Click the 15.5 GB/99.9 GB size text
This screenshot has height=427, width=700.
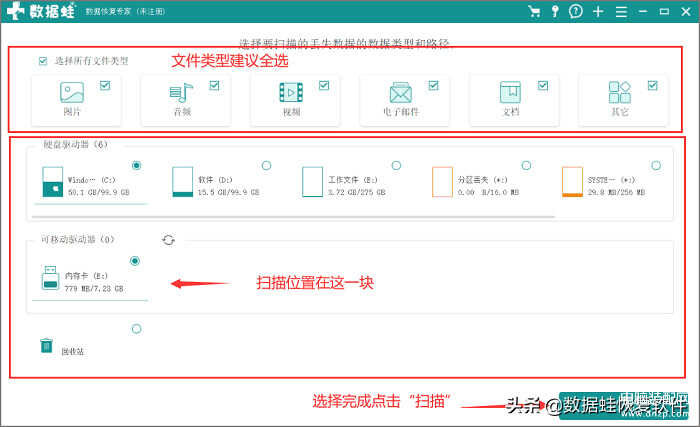point(229,192)
